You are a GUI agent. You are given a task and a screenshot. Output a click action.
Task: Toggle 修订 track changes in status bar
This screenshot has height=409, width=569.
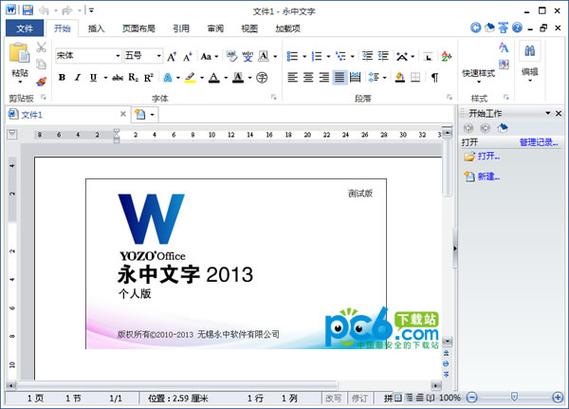[359, 398]
